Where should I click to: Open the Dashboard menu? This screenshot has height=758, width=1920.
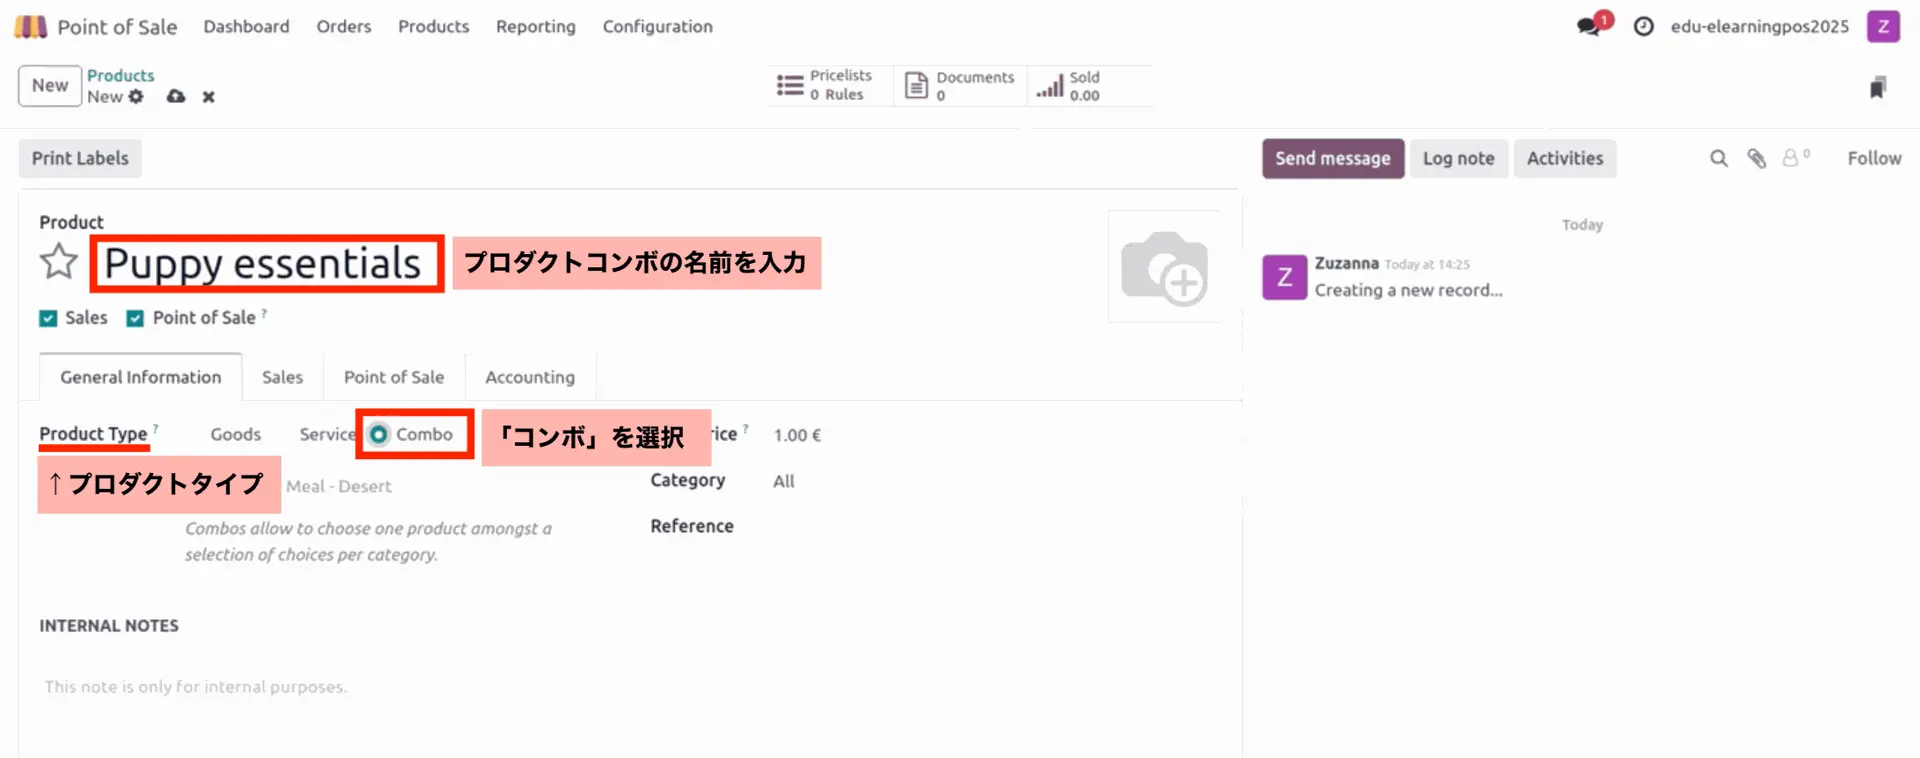click(246, 27)
